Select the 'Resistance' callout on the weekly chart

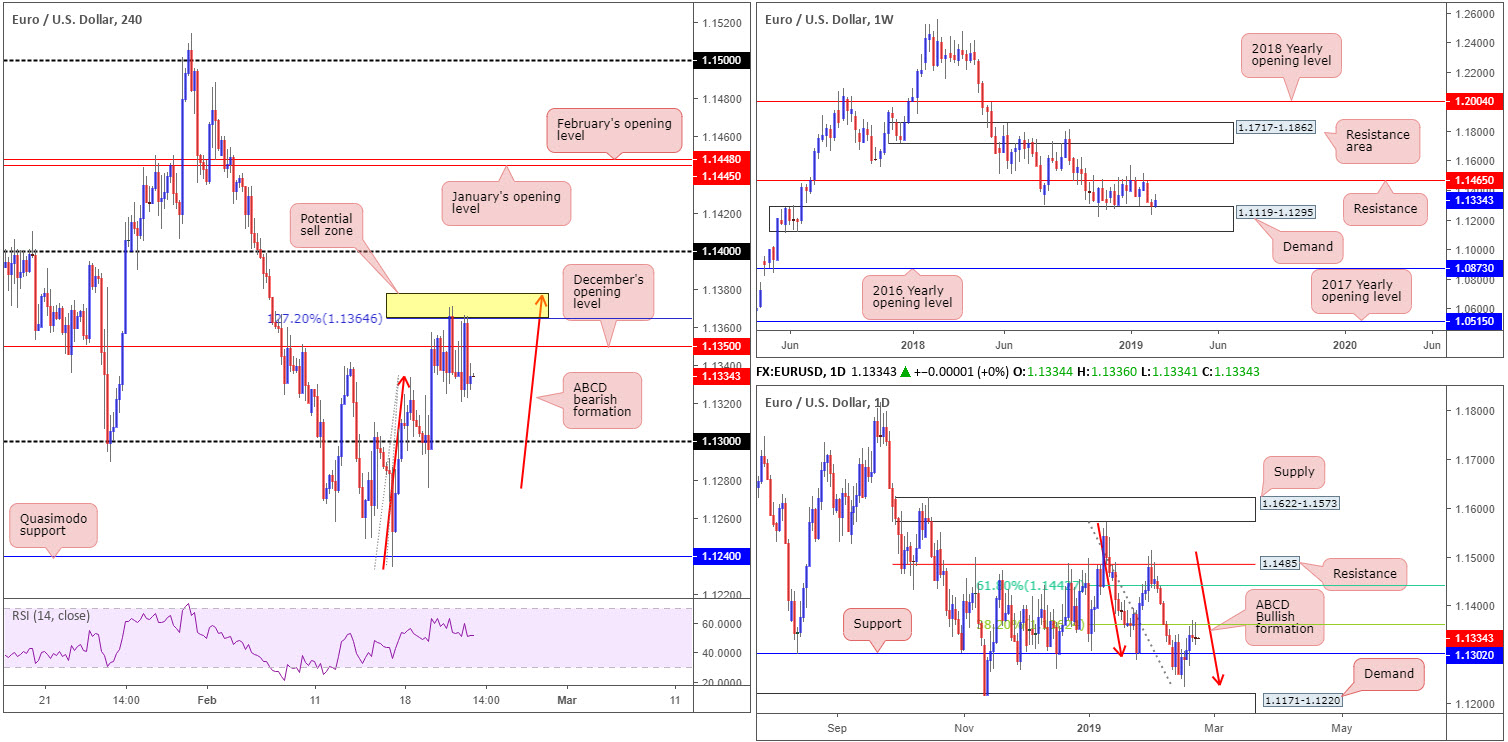(x=1384, y=209)
